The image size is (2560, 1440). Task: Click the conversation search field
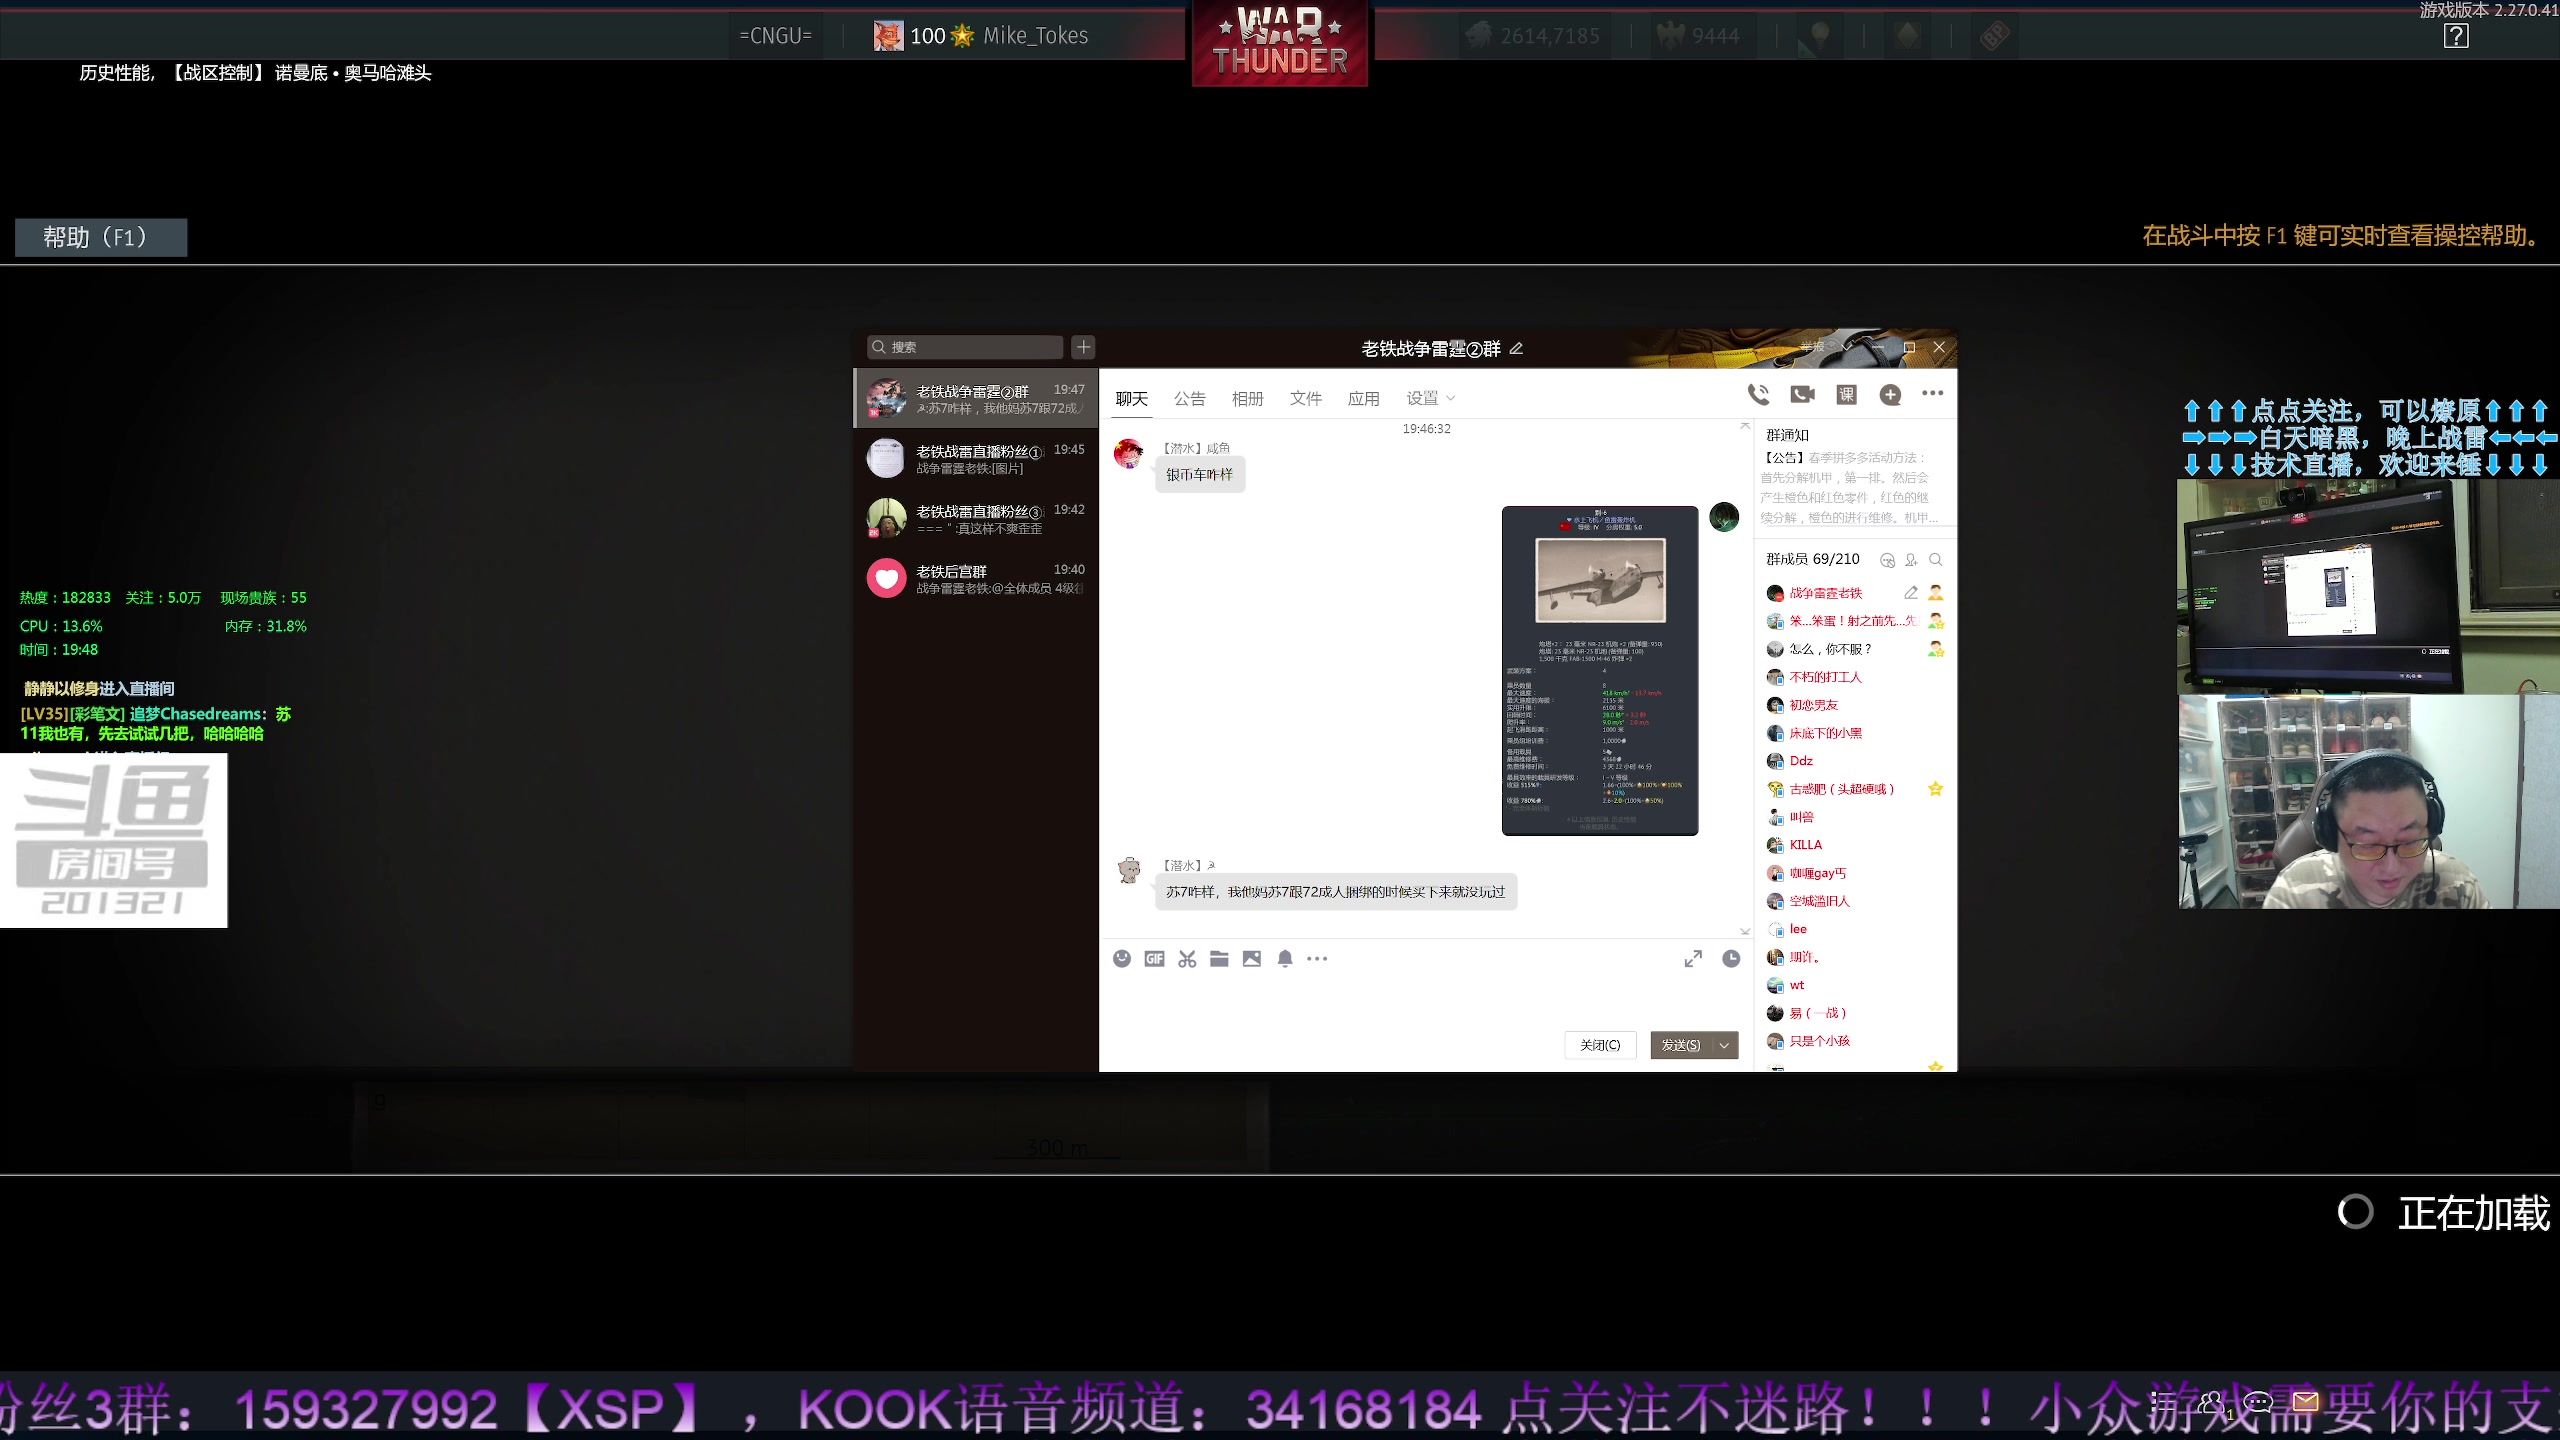965,347
